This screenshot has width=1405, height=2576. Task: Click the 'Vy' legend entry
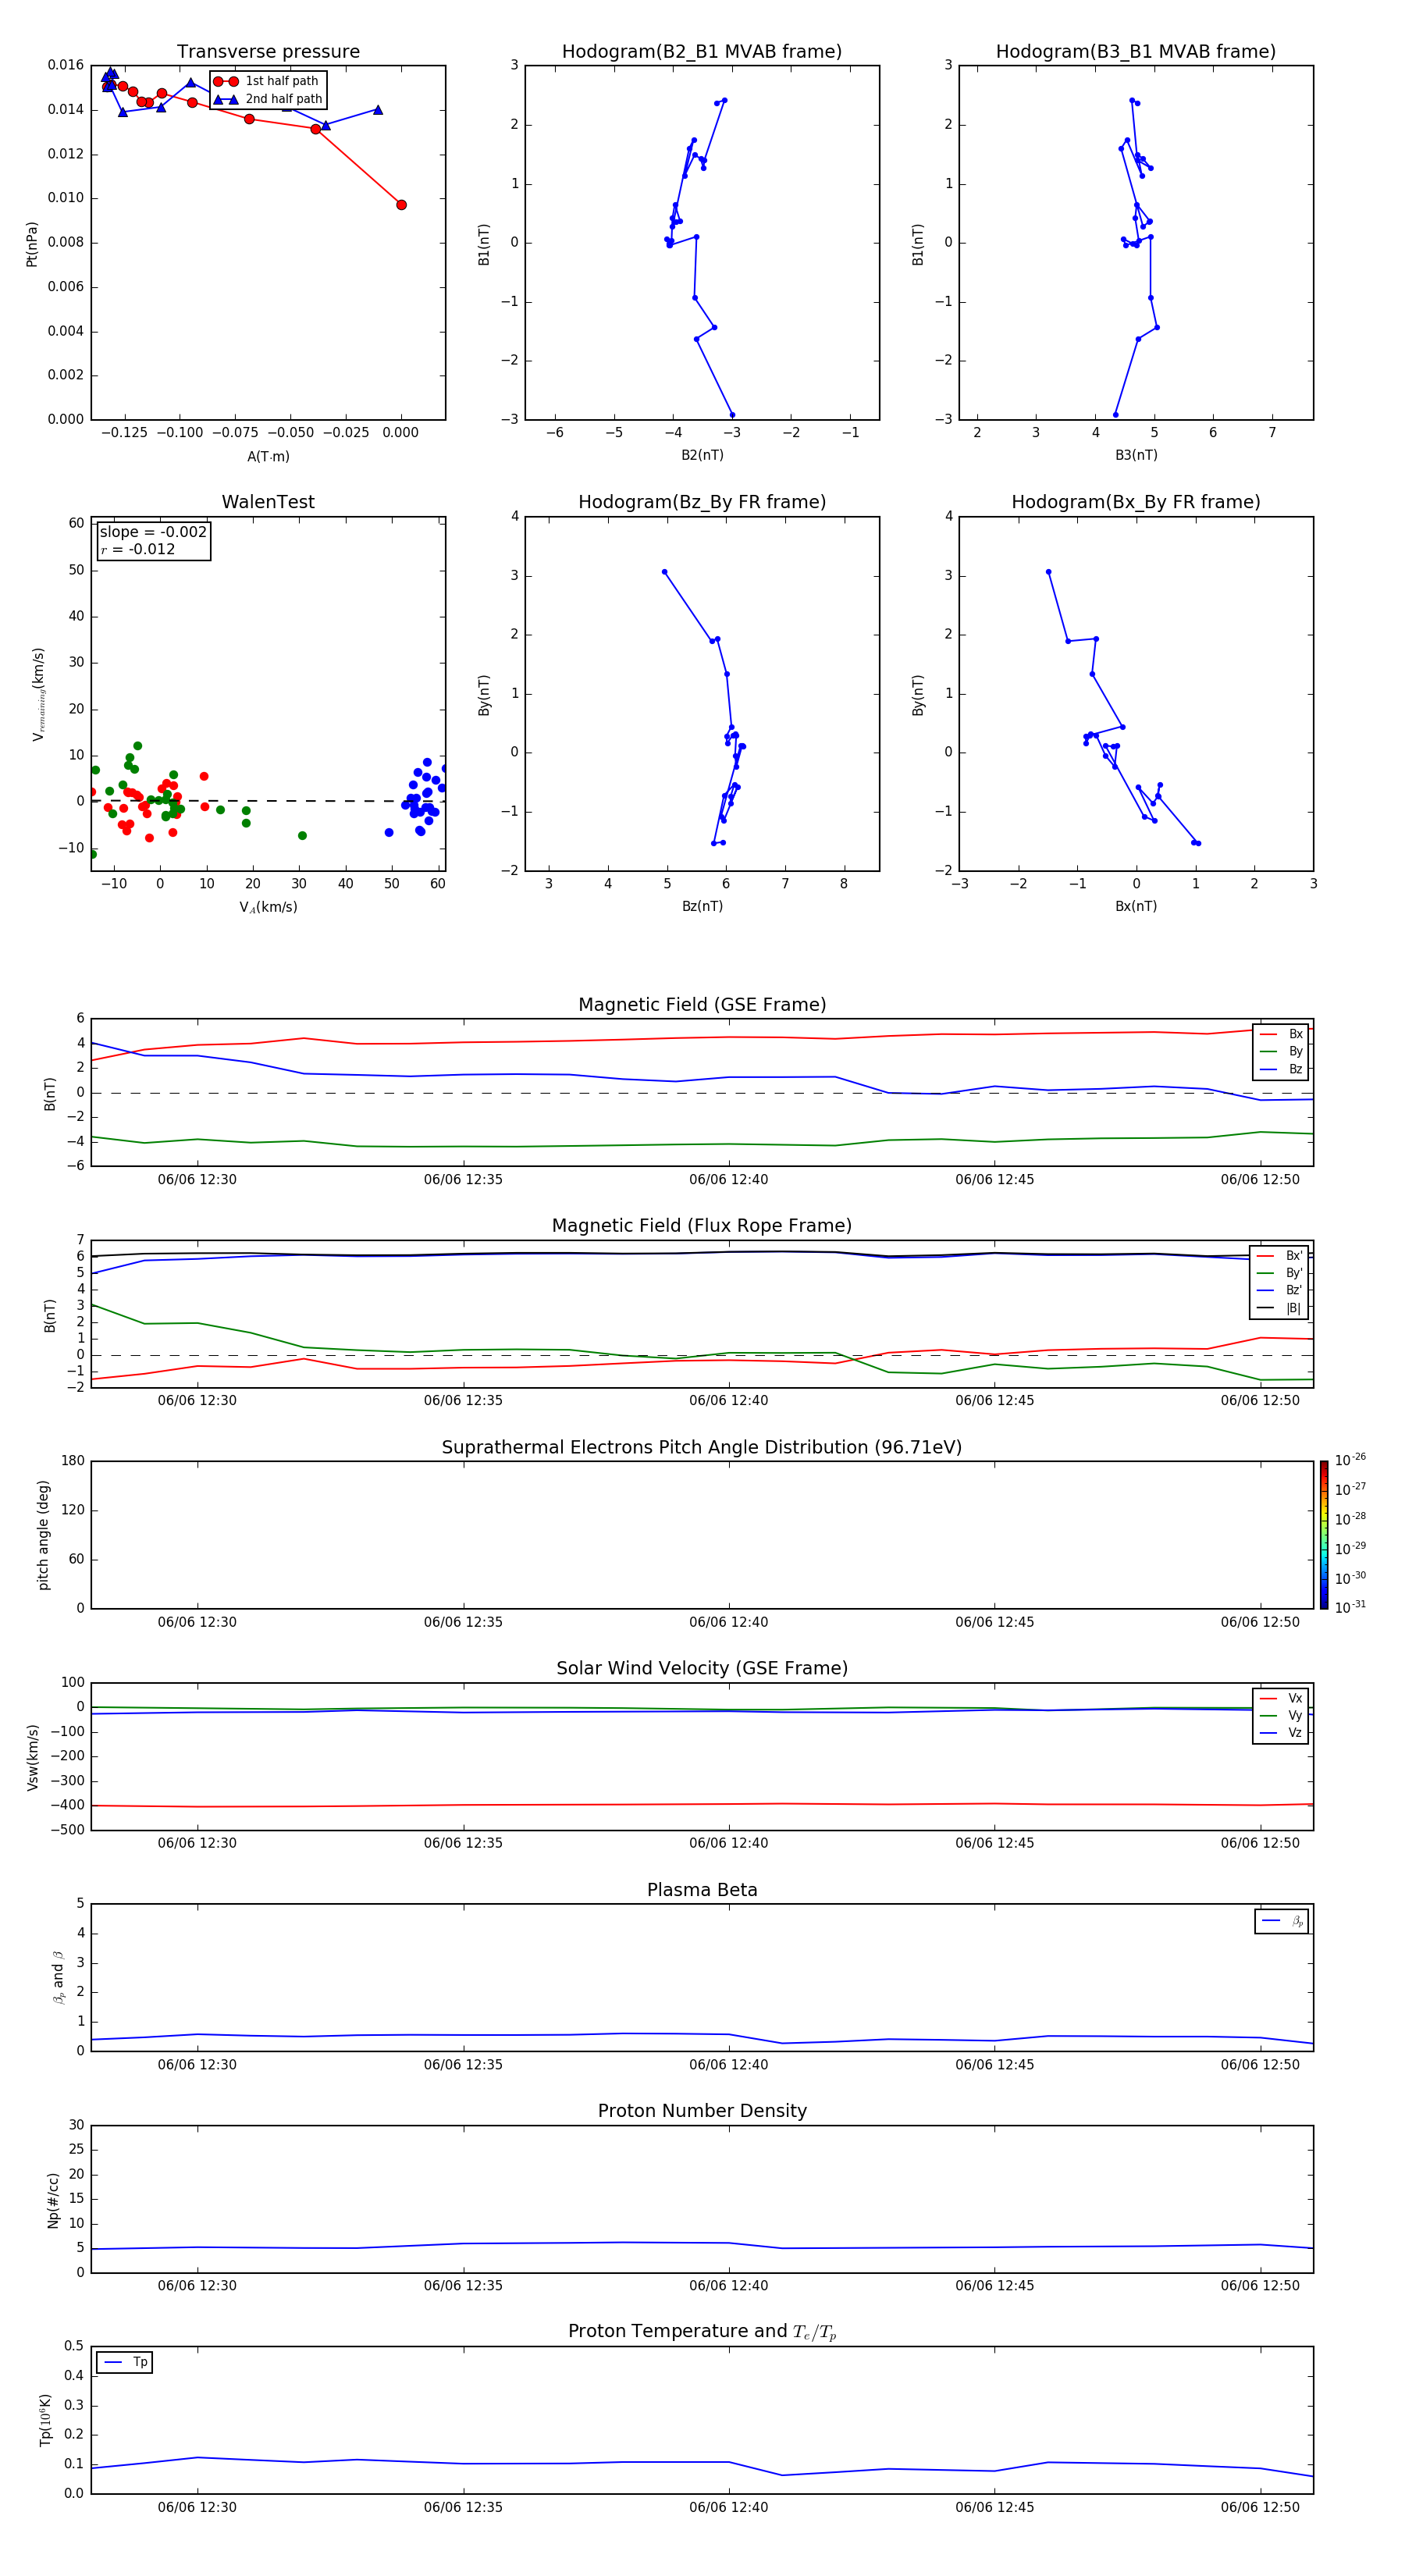pos(1281,1716)
